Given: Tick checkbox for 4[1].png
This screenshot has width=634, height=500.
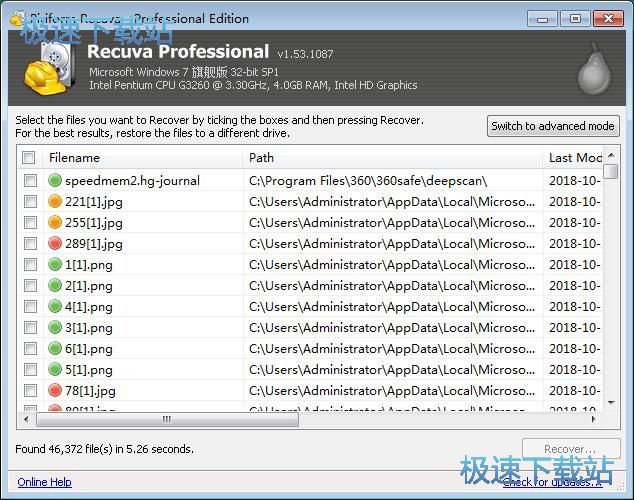Looking at the screenshot, I should coord(30,306).
